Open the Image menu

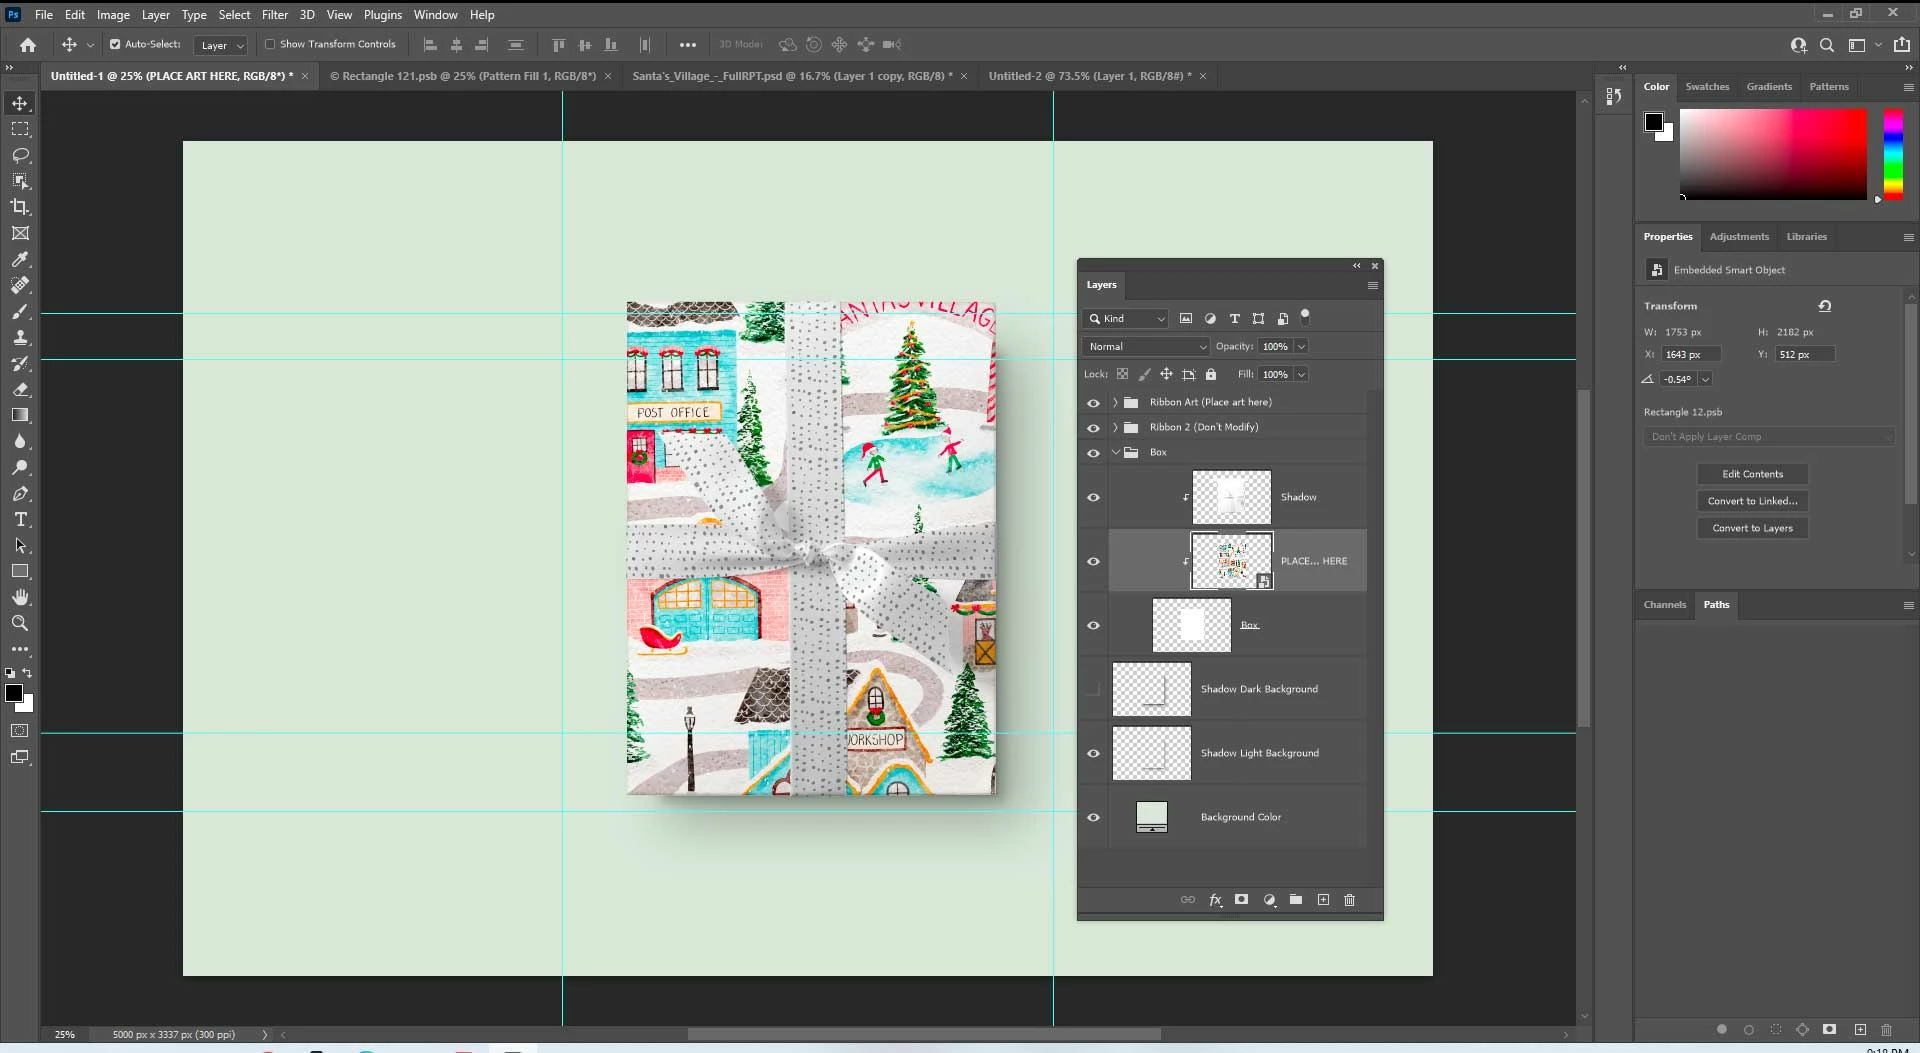pos(113,15)
